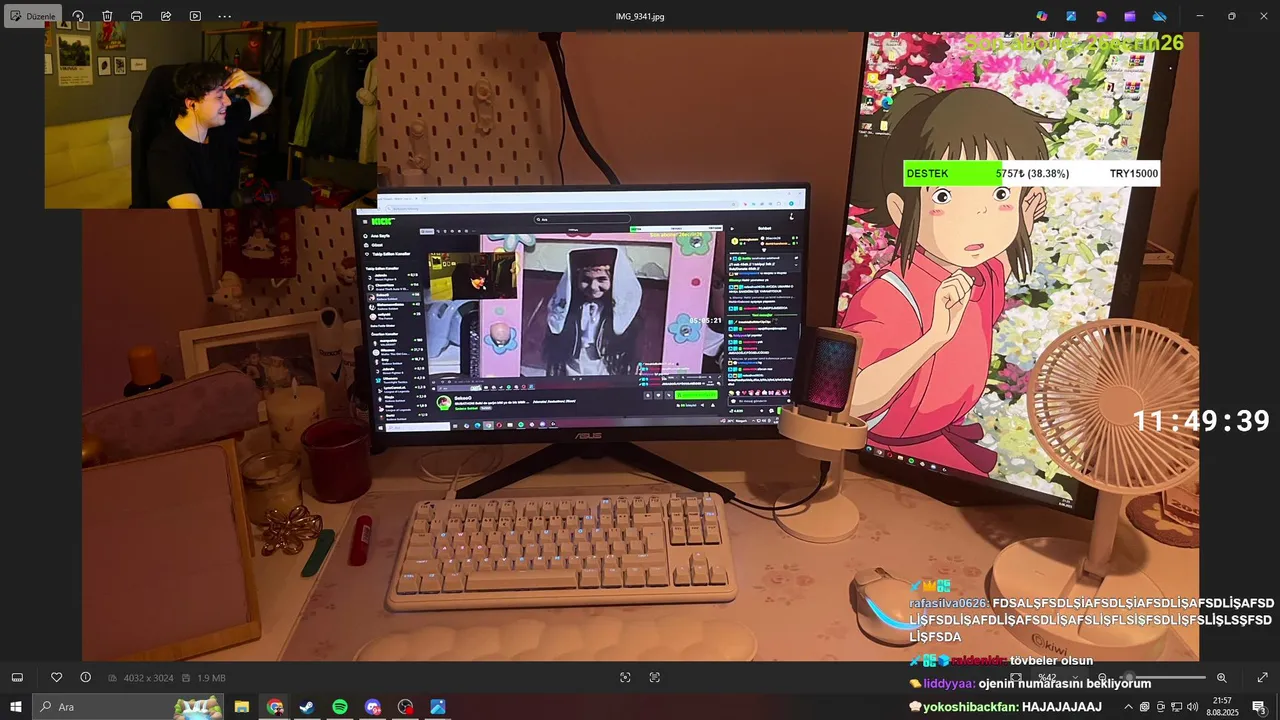Click the DESTEK donation progress bar
1280x720 pixels.
[x=1032, y=173]
